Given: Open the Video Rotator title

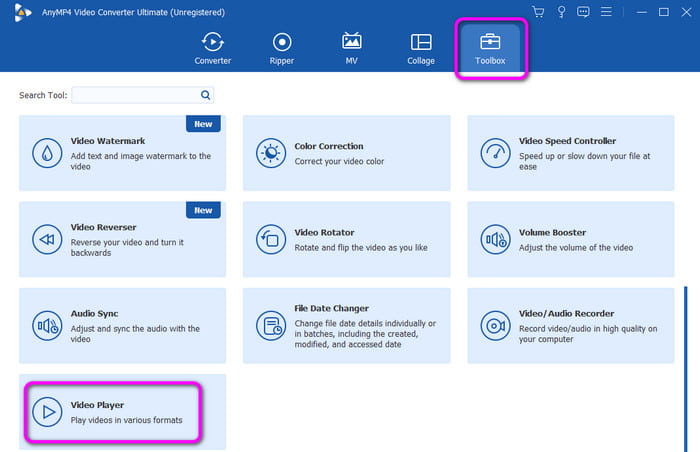Looking at the screenshot, I should point(324,232).
